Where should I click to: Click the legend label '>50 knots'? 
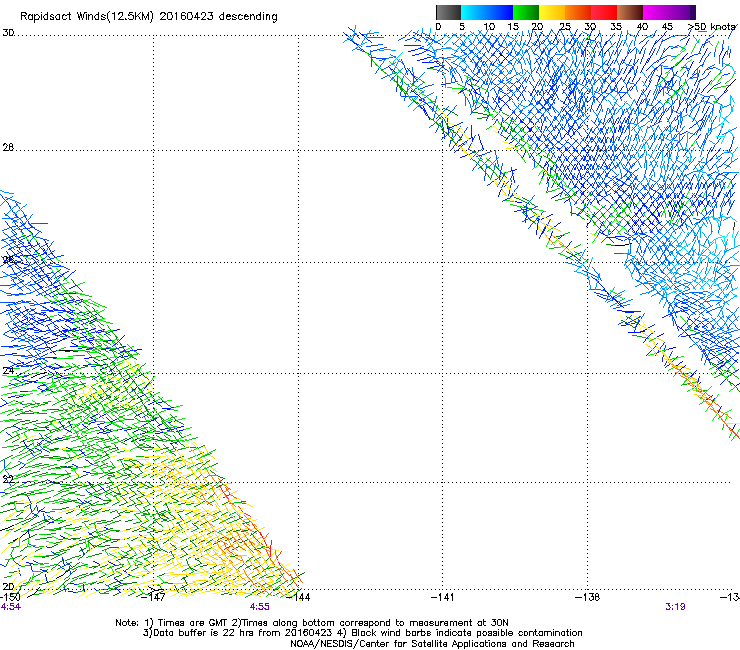click(x=712, y=27)
